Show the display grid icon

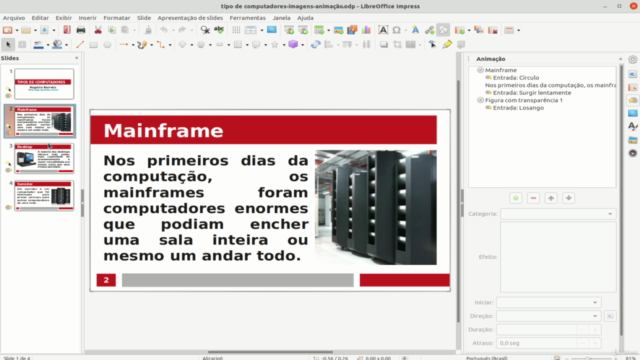point(236,30)
